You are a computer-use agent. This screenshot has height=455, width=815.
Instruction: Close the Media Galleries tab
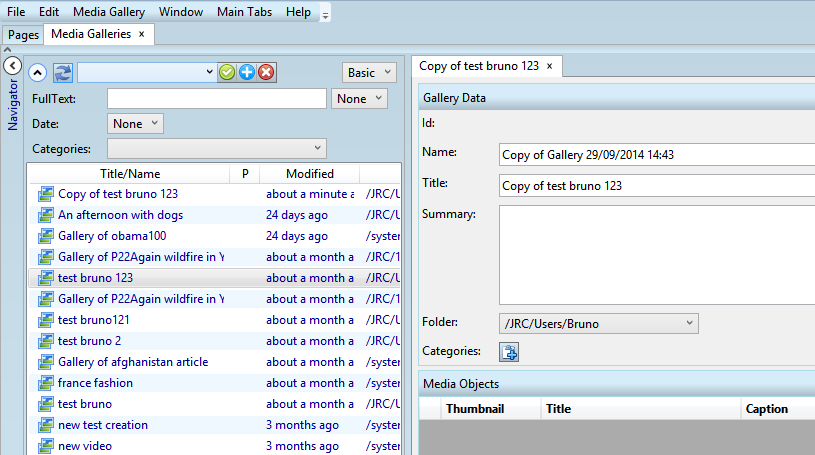click(141, 34)
